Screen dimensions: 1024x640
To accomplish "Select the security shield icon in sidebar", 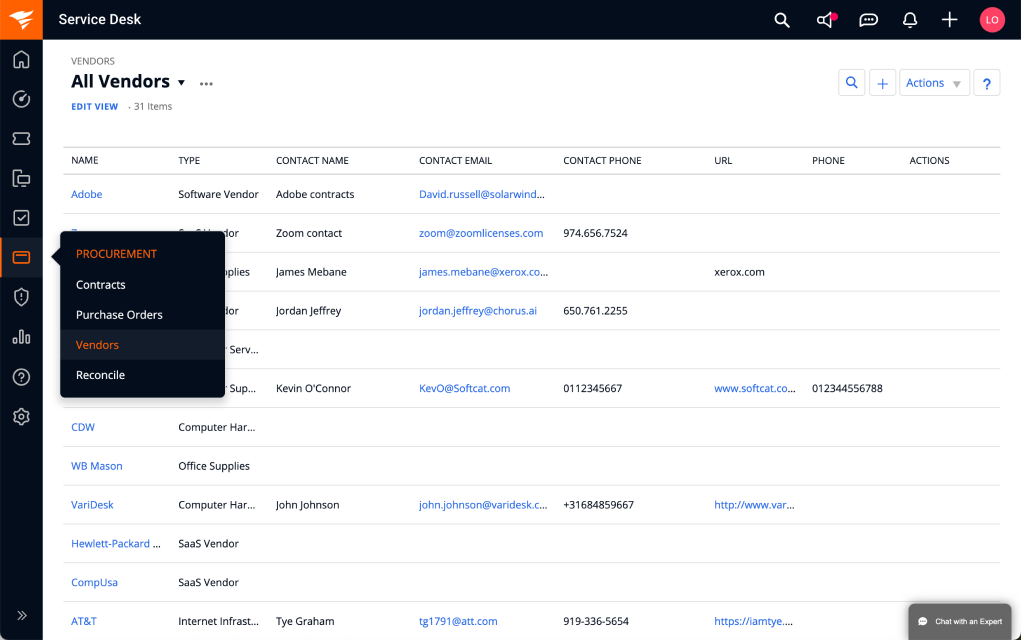I will coord(21,297).
